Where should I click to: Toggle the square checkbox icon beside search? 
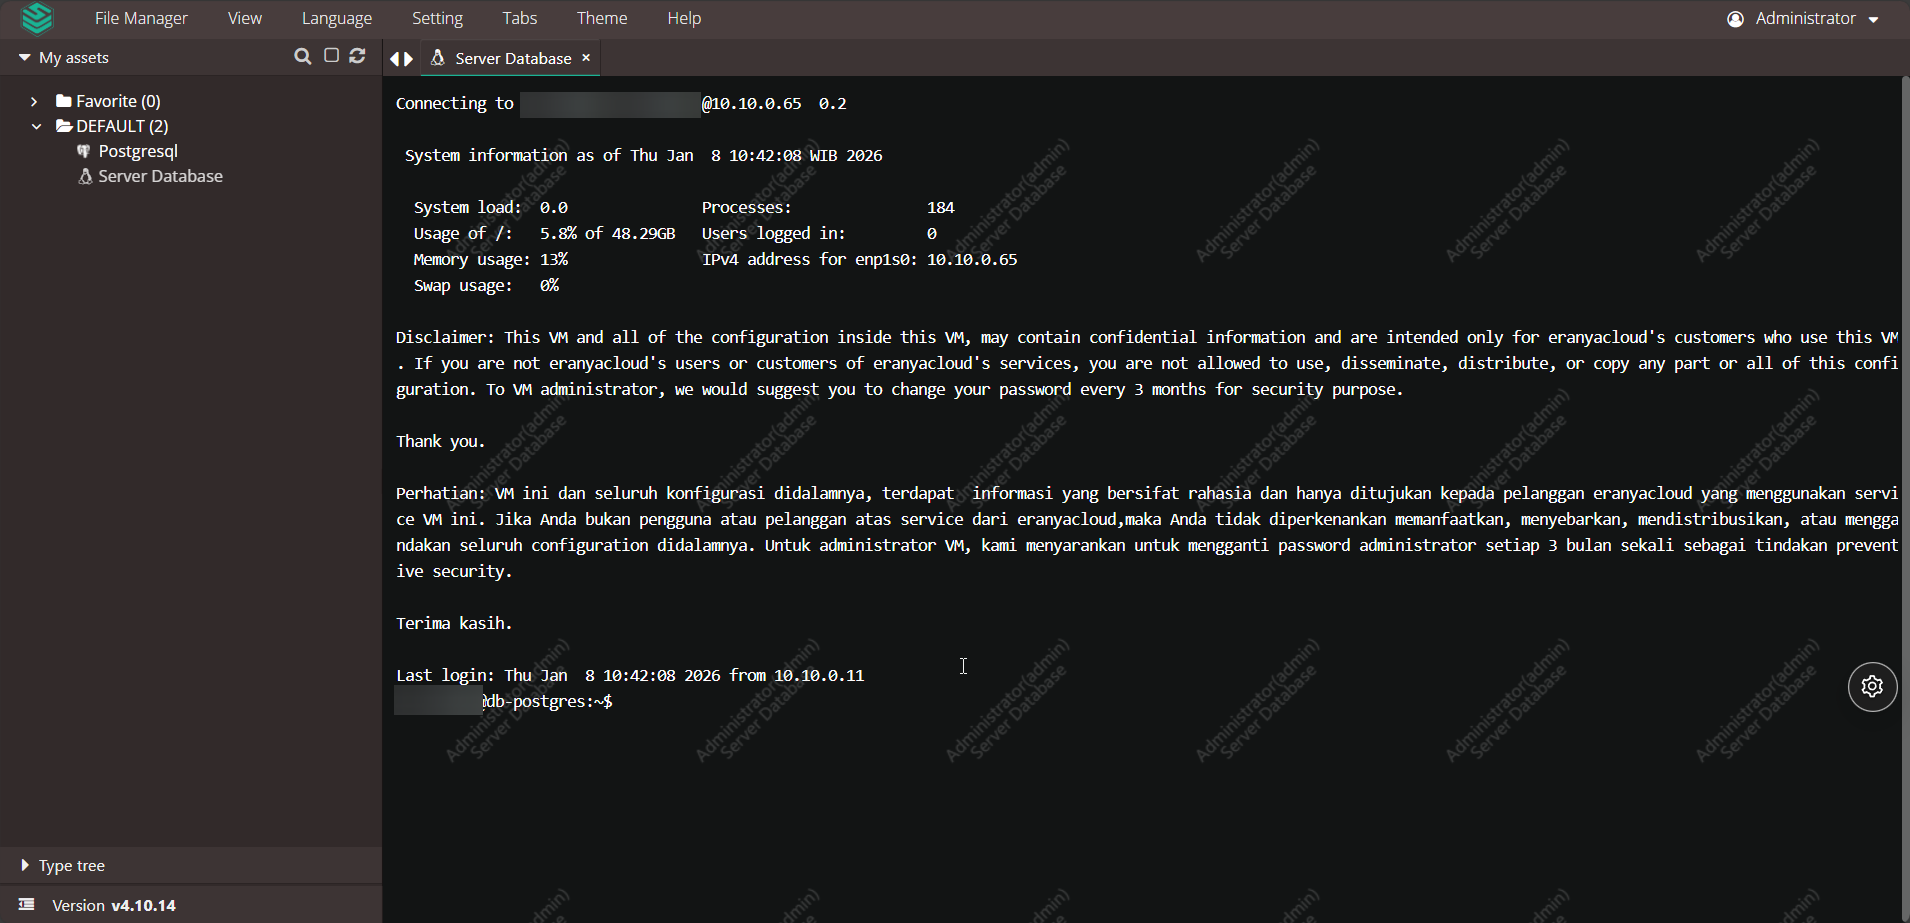tap(331, 57)
